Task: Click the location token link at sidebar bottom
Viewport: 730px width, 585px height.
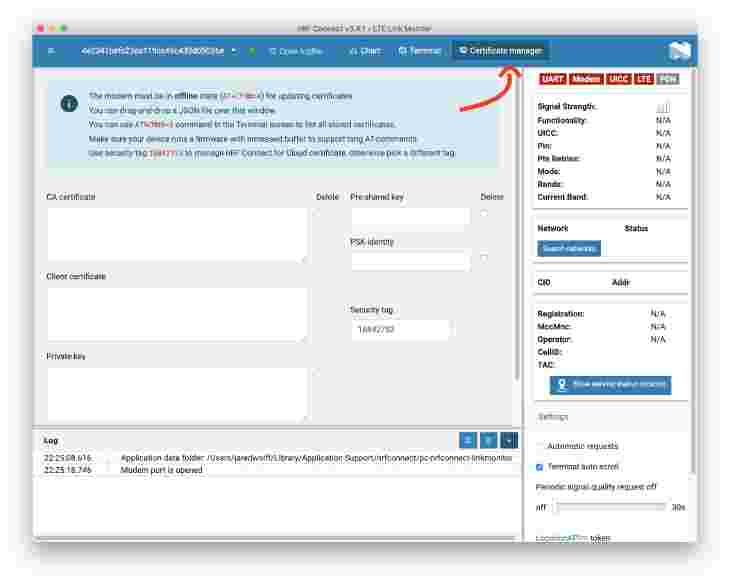Action: click(x=573, y=538)
